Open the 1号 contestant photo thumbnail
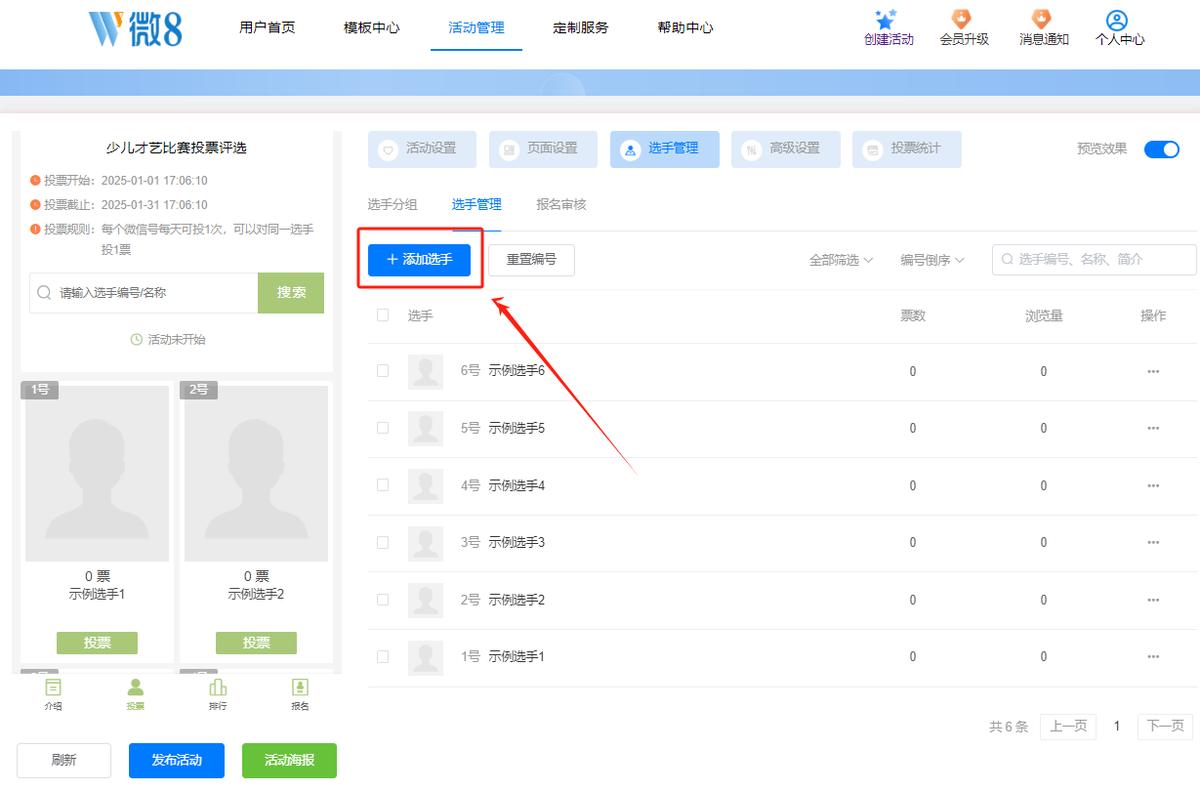This screenshot has height=794, width=1200. click(x=97, y=474)
